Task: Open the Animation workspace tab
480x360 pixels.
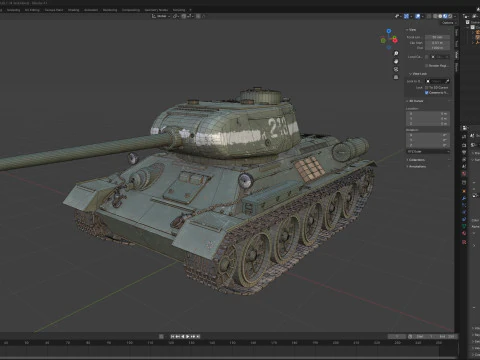Action: tap(91, 10)
